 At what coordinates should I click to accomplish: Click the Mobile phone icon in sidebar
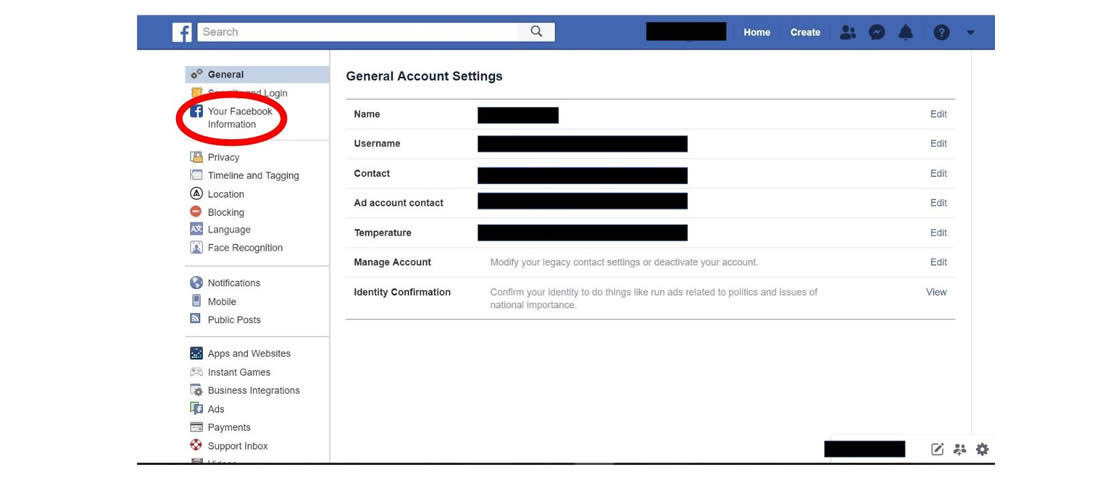click(x=196, y=301)
